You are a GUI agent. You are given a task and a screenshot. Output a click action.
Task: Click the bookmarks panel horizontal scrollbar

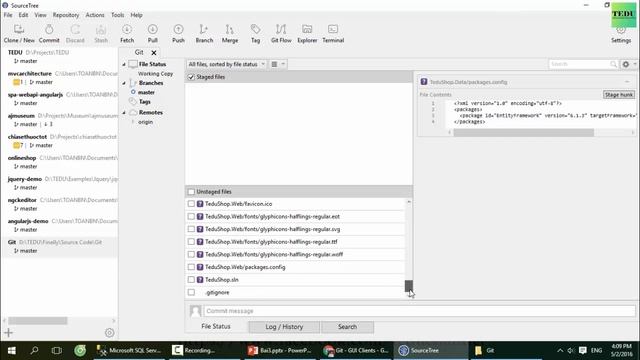click(x=38, y=321)
